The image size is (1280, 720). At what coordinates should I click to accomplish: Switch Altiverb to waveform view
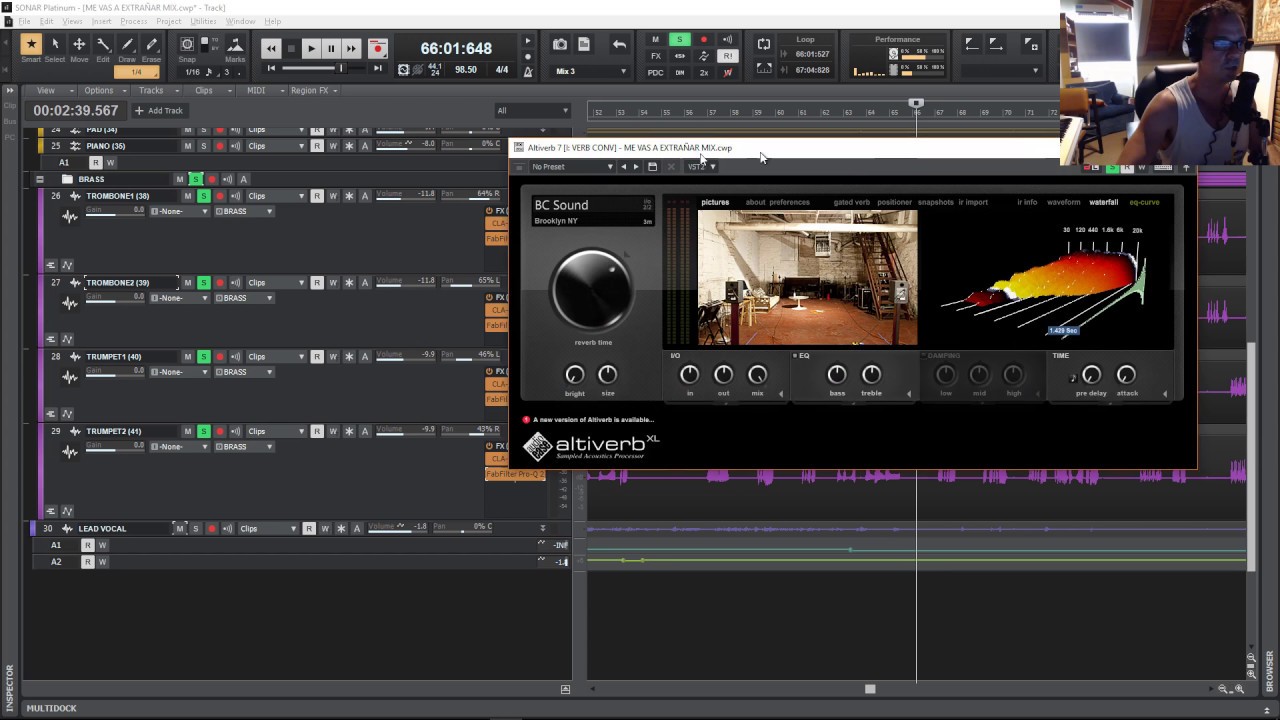pyautogui.click(x=1063, y=202)
